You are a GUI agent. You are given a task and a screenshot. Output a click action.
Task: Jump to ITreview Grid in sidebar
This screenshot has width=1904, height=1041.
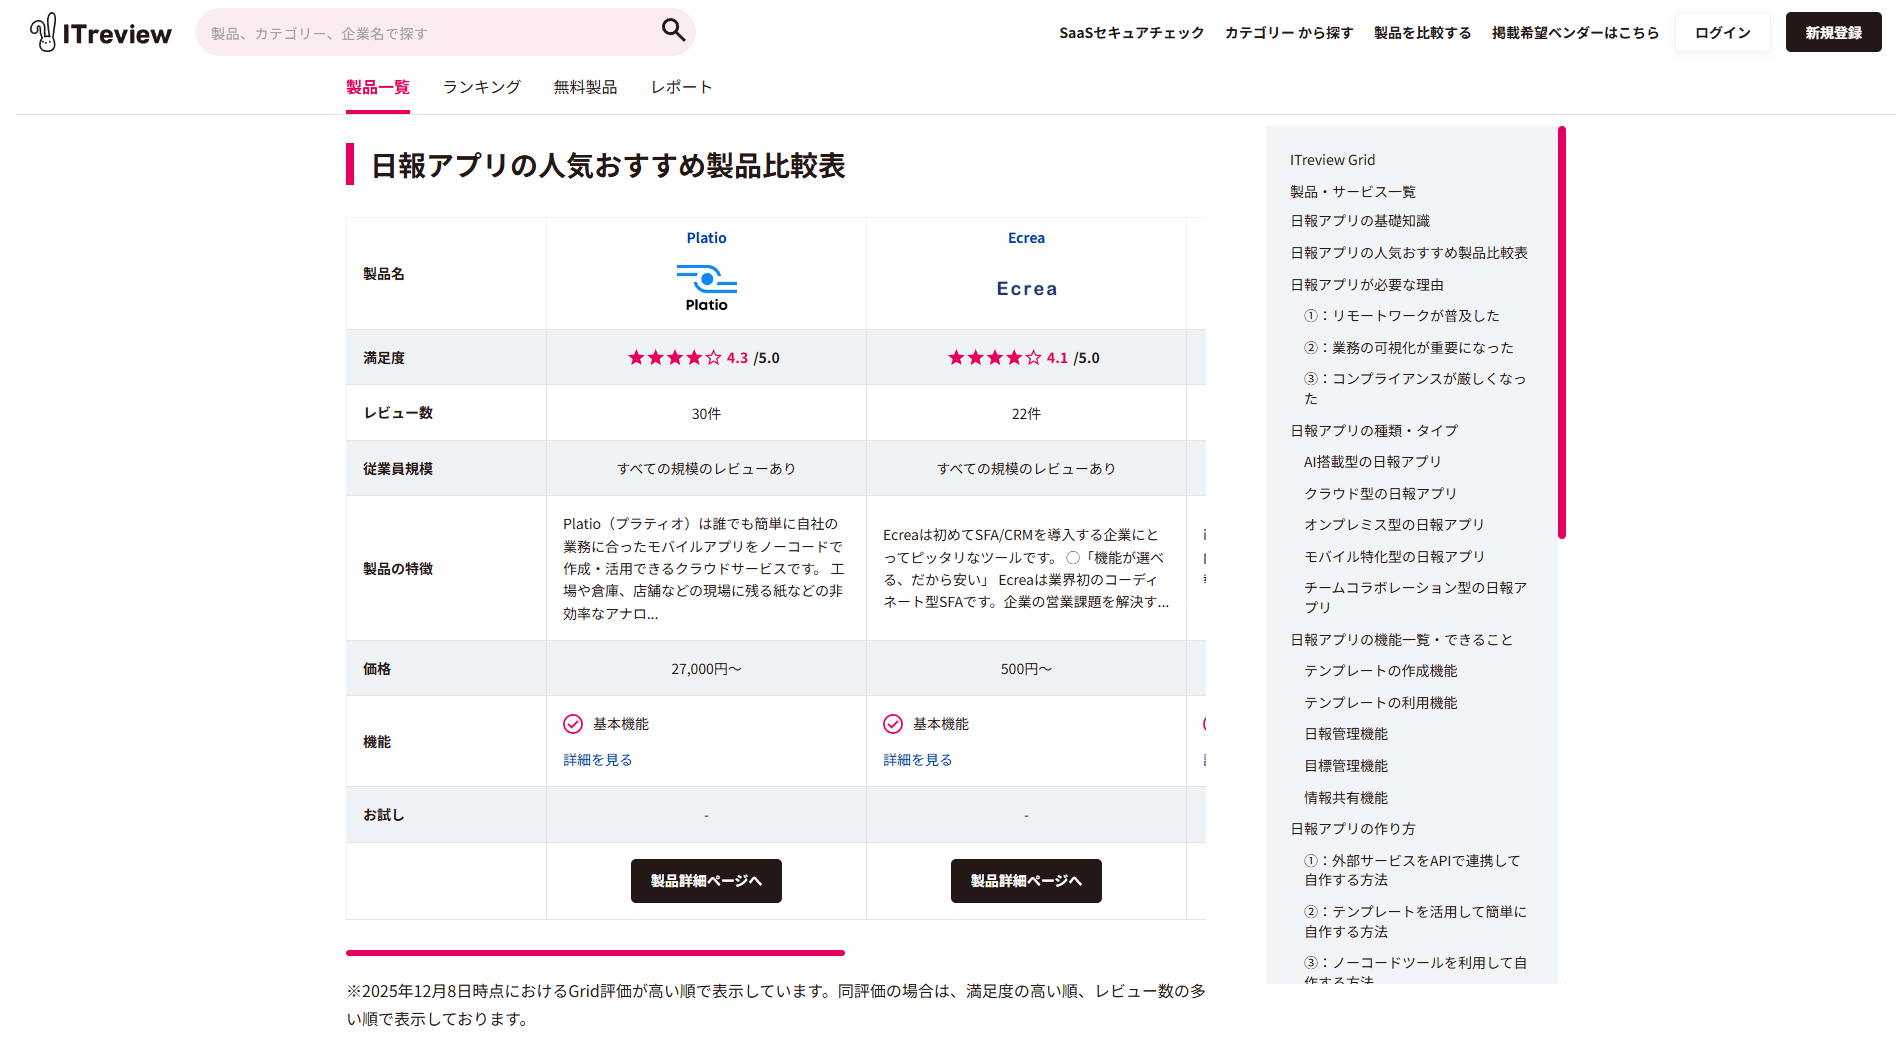click(1332, 160)
